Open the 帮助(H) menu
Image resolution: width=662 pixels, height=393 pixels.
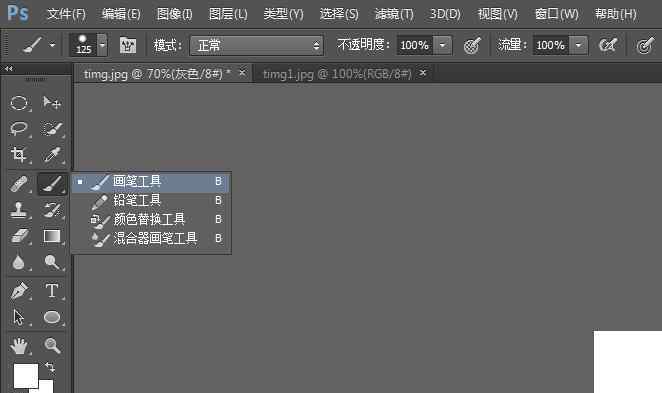(x=616, y=14)
